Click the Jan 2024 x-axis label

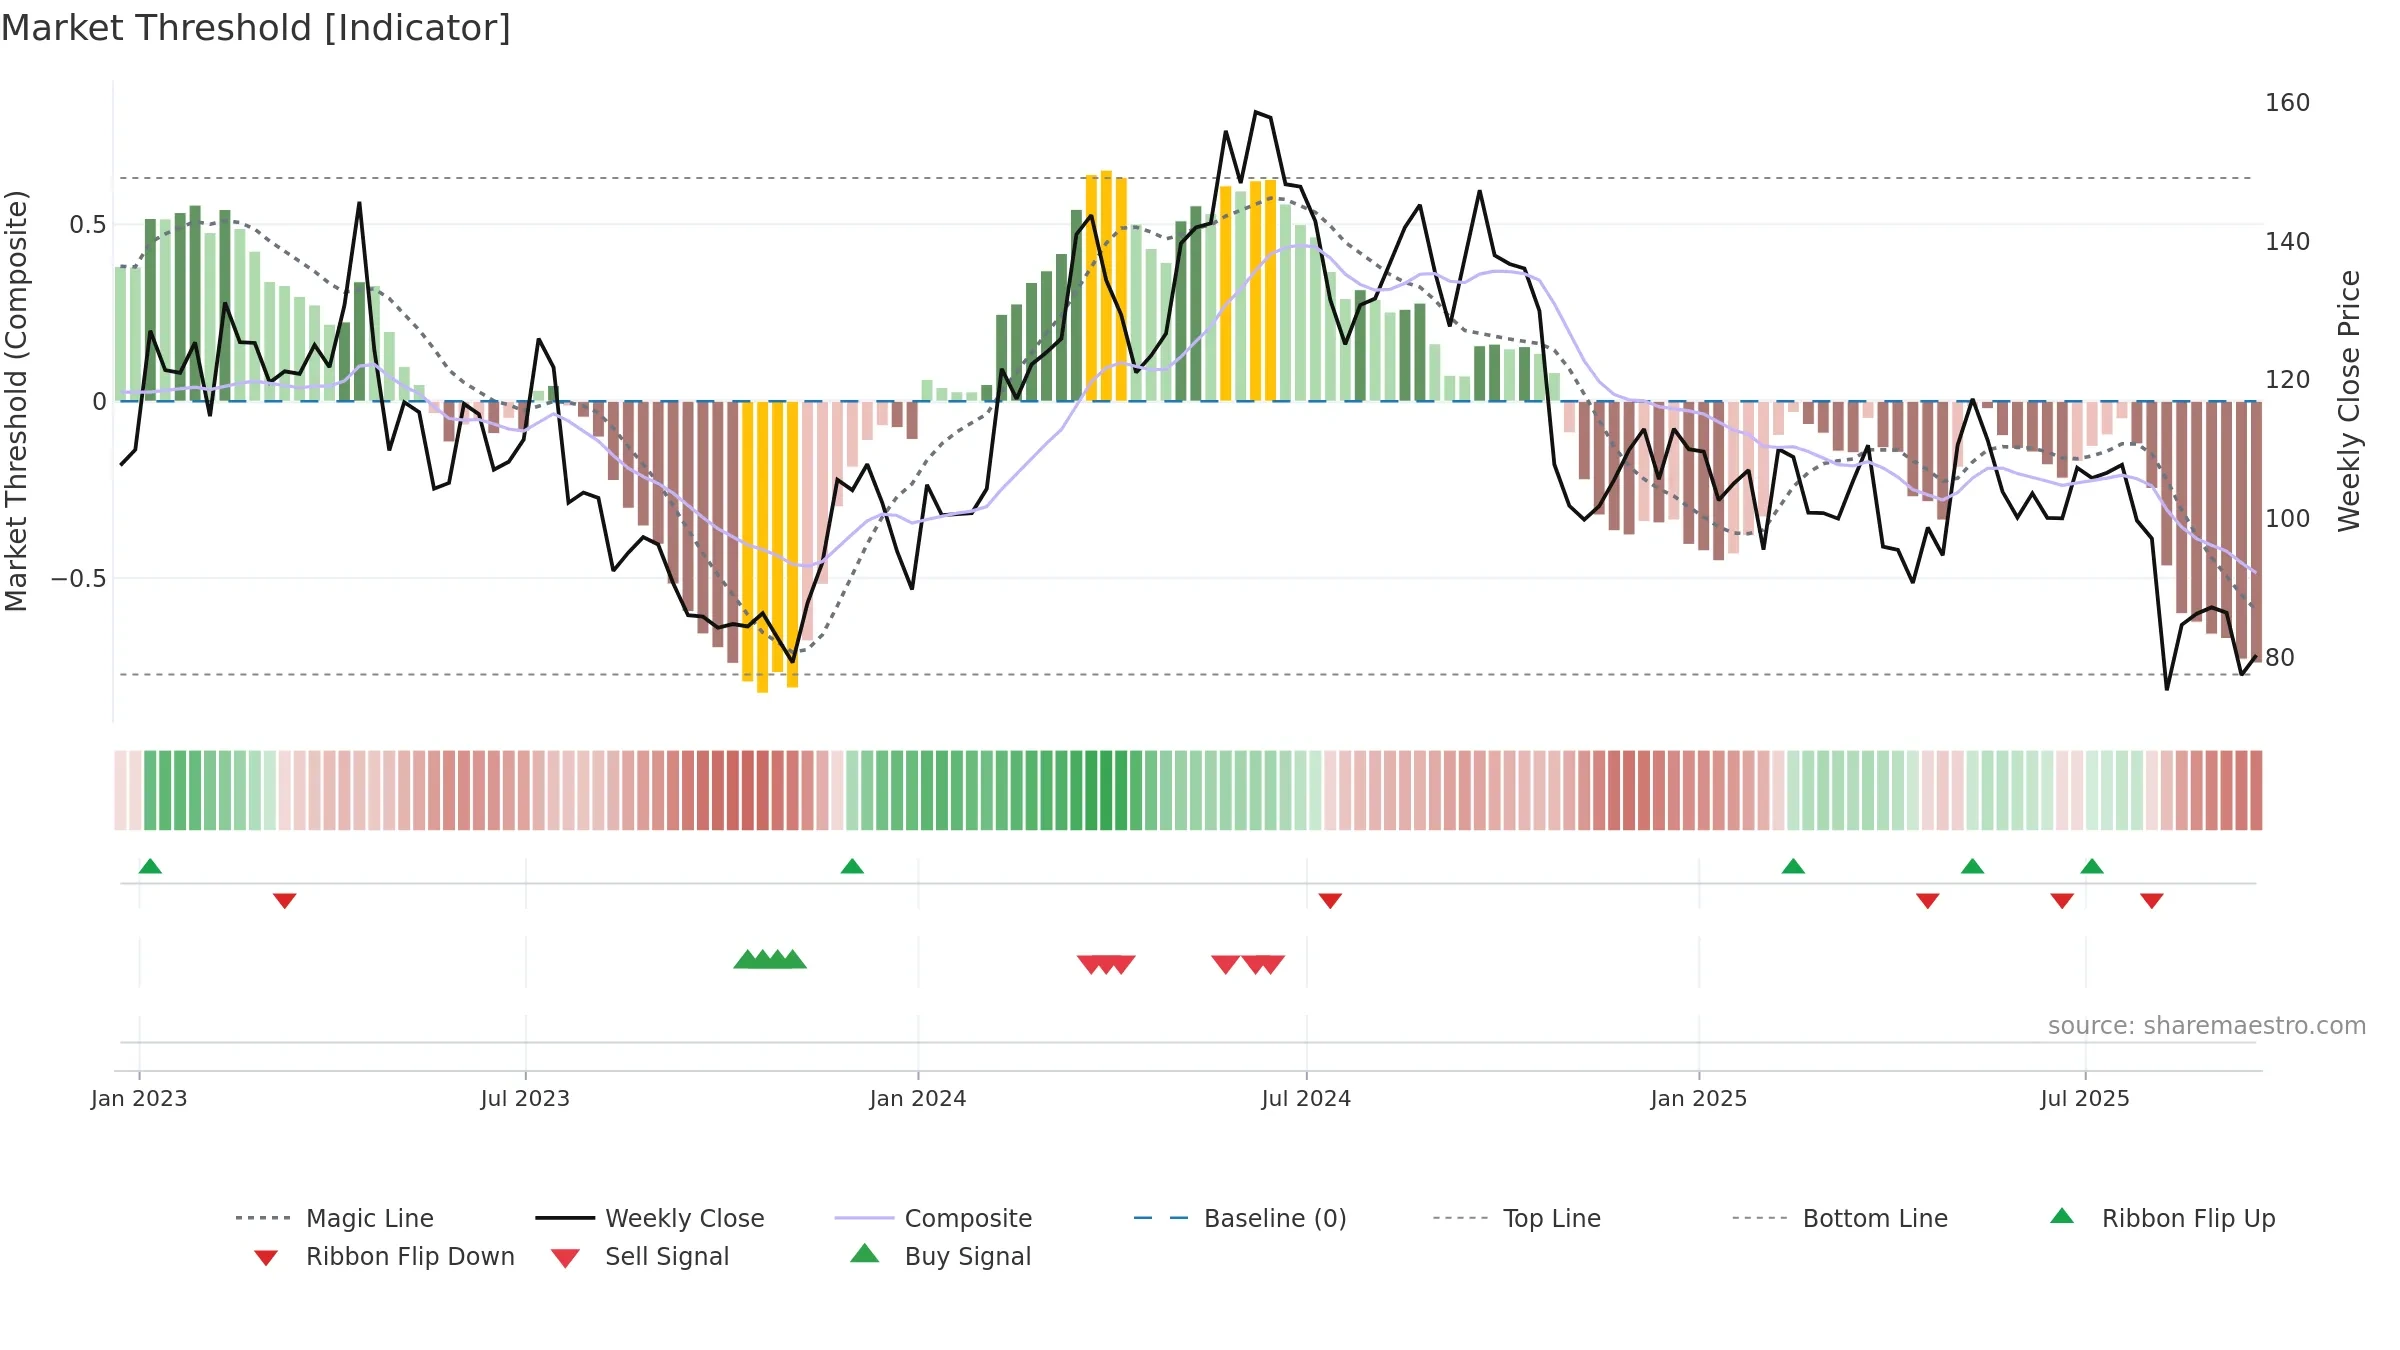[x=918, y=1099]
